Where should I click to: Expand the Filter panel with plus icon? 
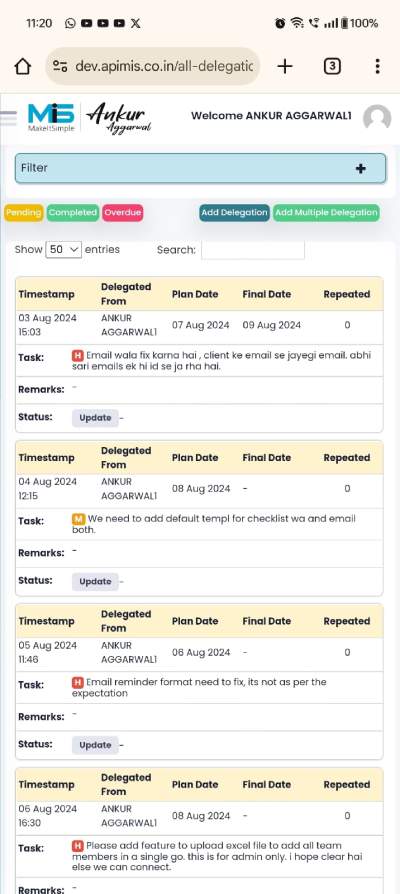360,168
